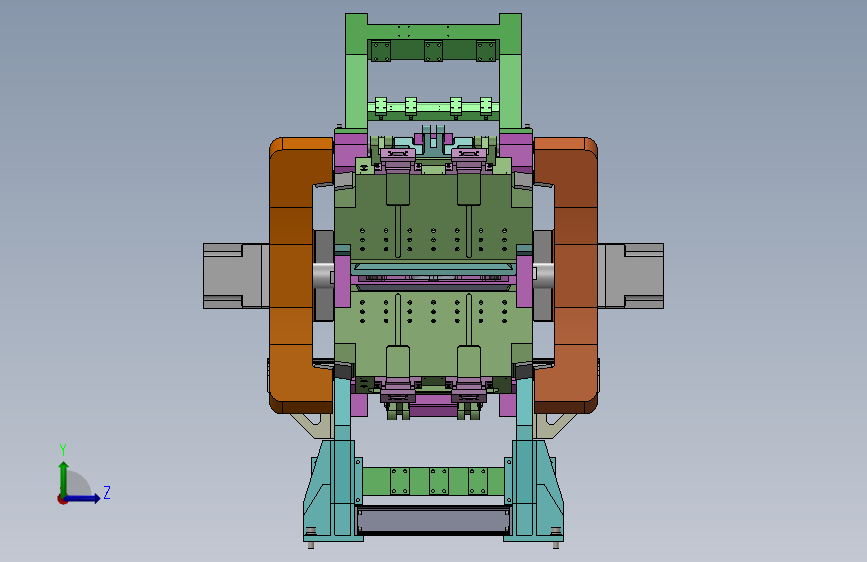Viewport: 867px width, 562px height.
Task: Select the gray tray at the base bottom
Action: [x=434, y=521]
